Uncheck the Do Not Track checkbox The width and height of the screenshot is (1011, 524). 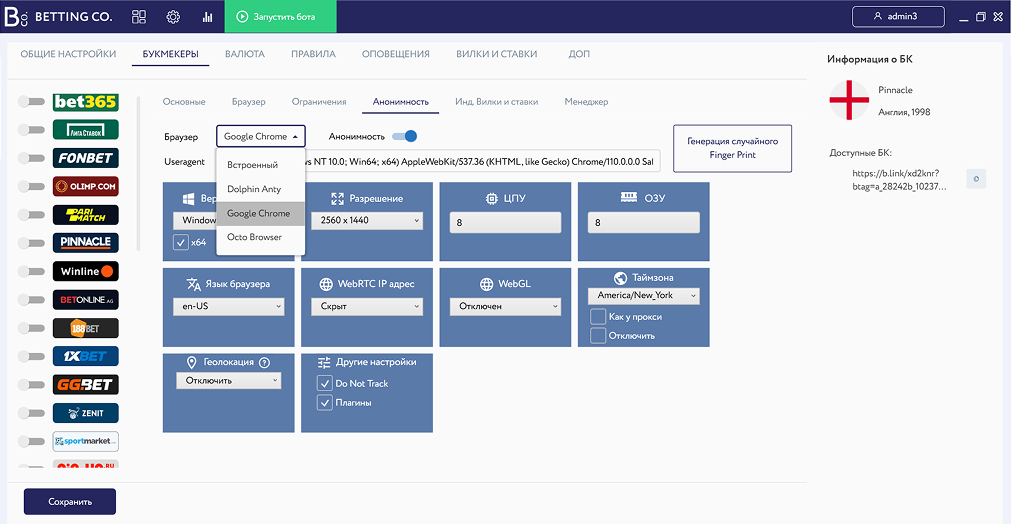[324, 384]
